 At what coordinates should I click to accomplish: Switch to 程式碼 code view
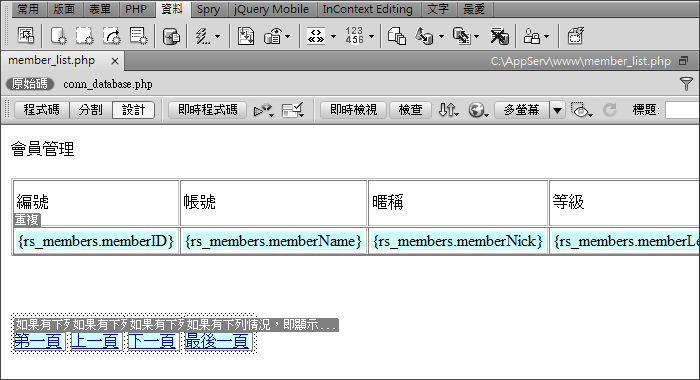(x=42, y=110)
